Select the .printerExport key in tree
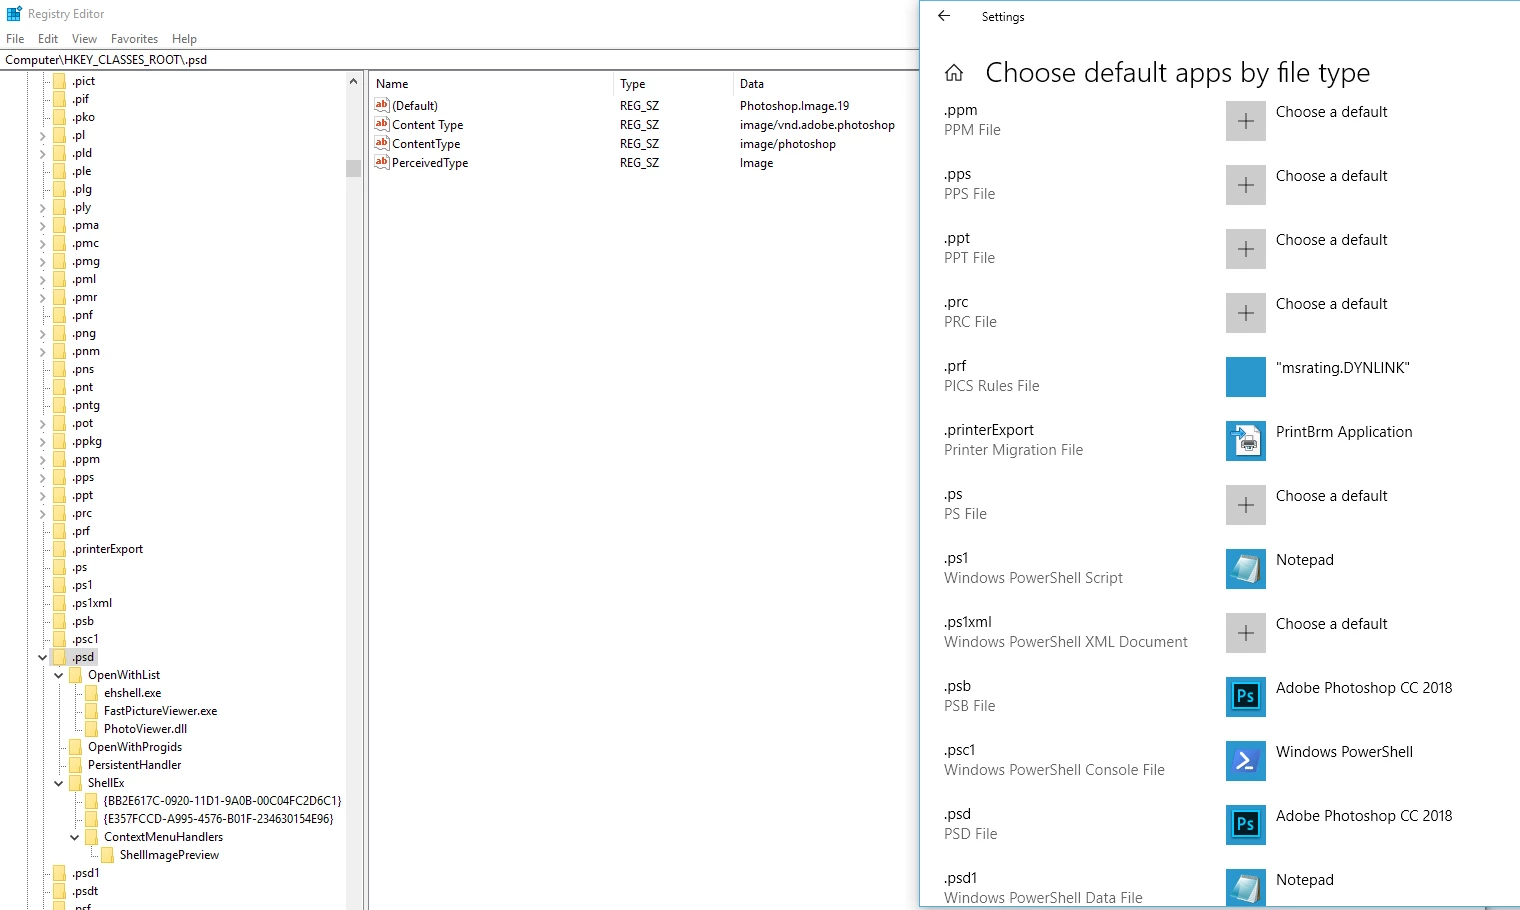 [107, 549]
